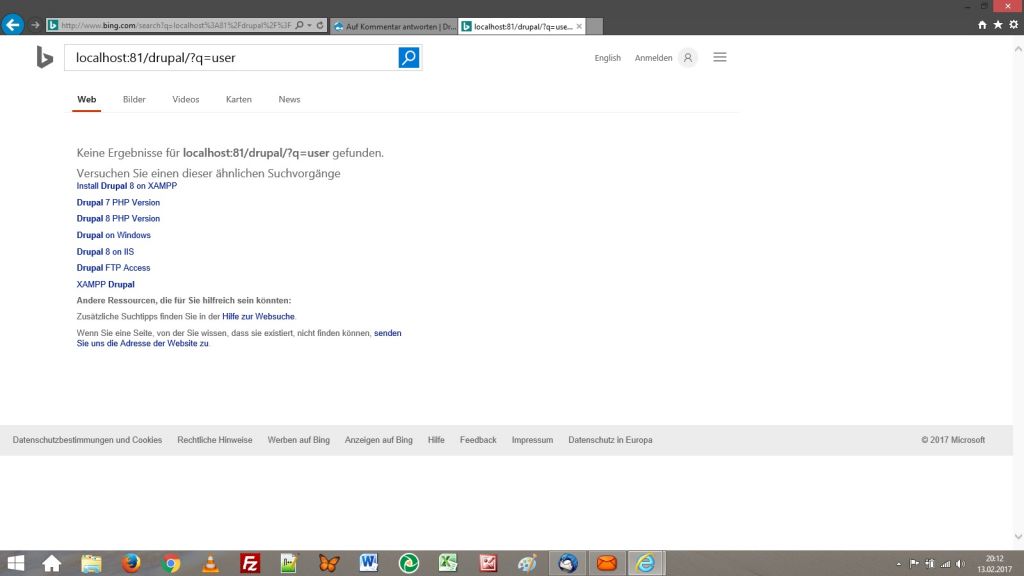Close the active localhost search tab
The image size is (1024, 576).
580,26
